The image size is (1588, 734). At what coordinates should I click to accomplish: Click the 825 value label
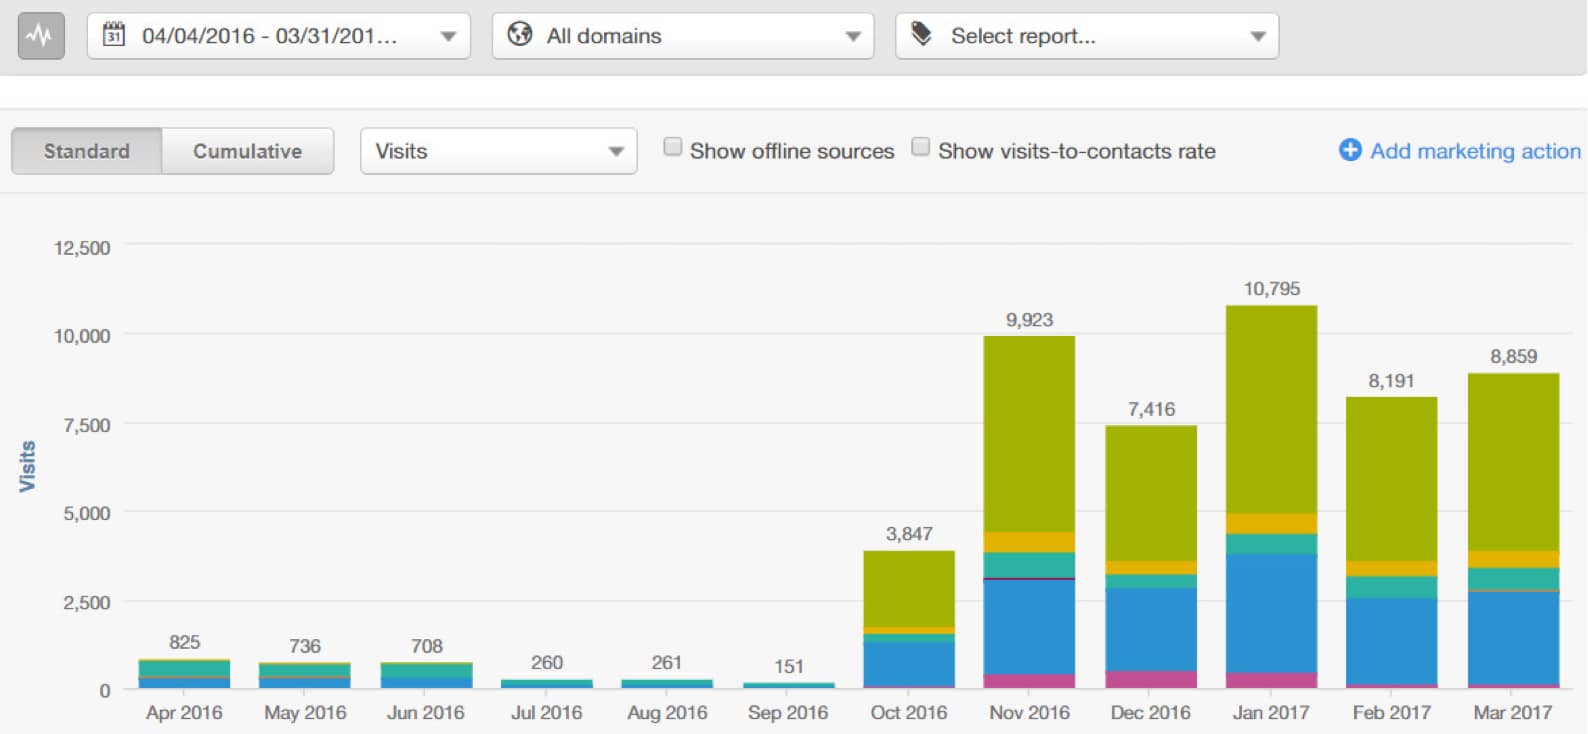184,642
